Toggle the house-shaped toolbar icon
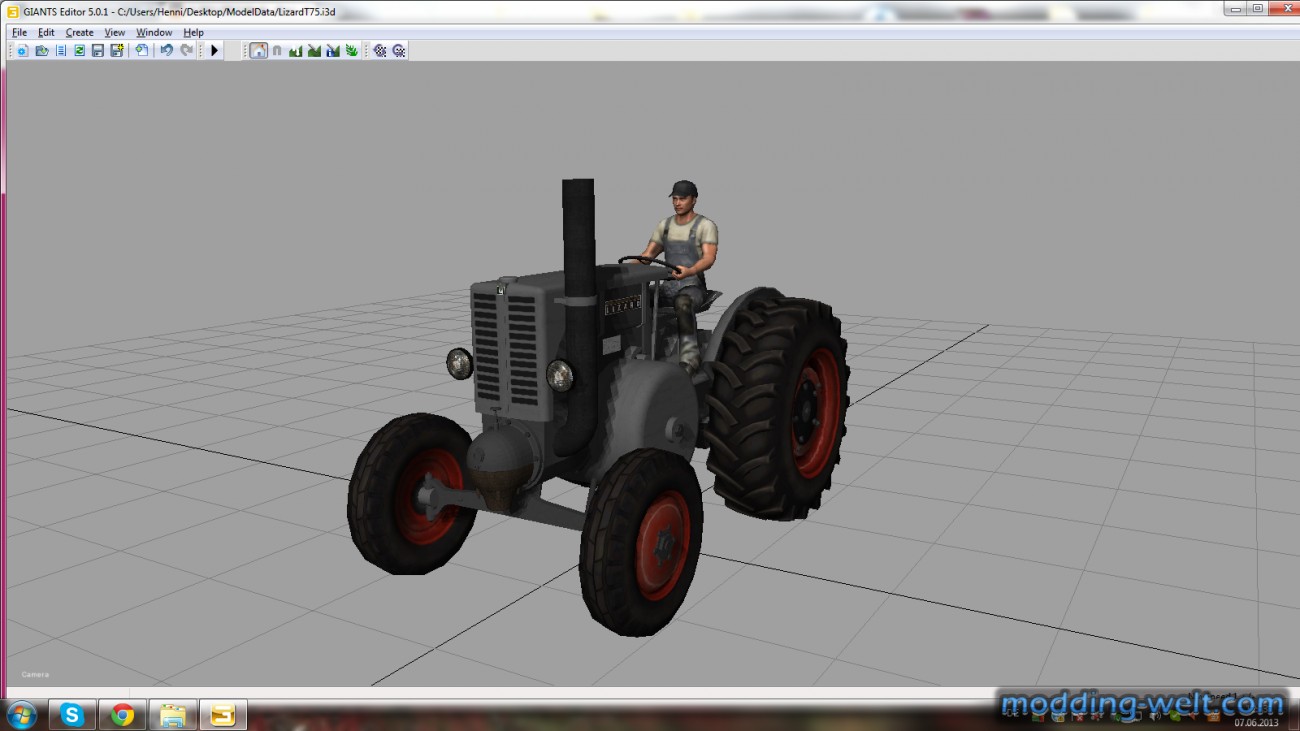Image resolution: width=1300 pixels, height=731 pixels. [258, 50]
